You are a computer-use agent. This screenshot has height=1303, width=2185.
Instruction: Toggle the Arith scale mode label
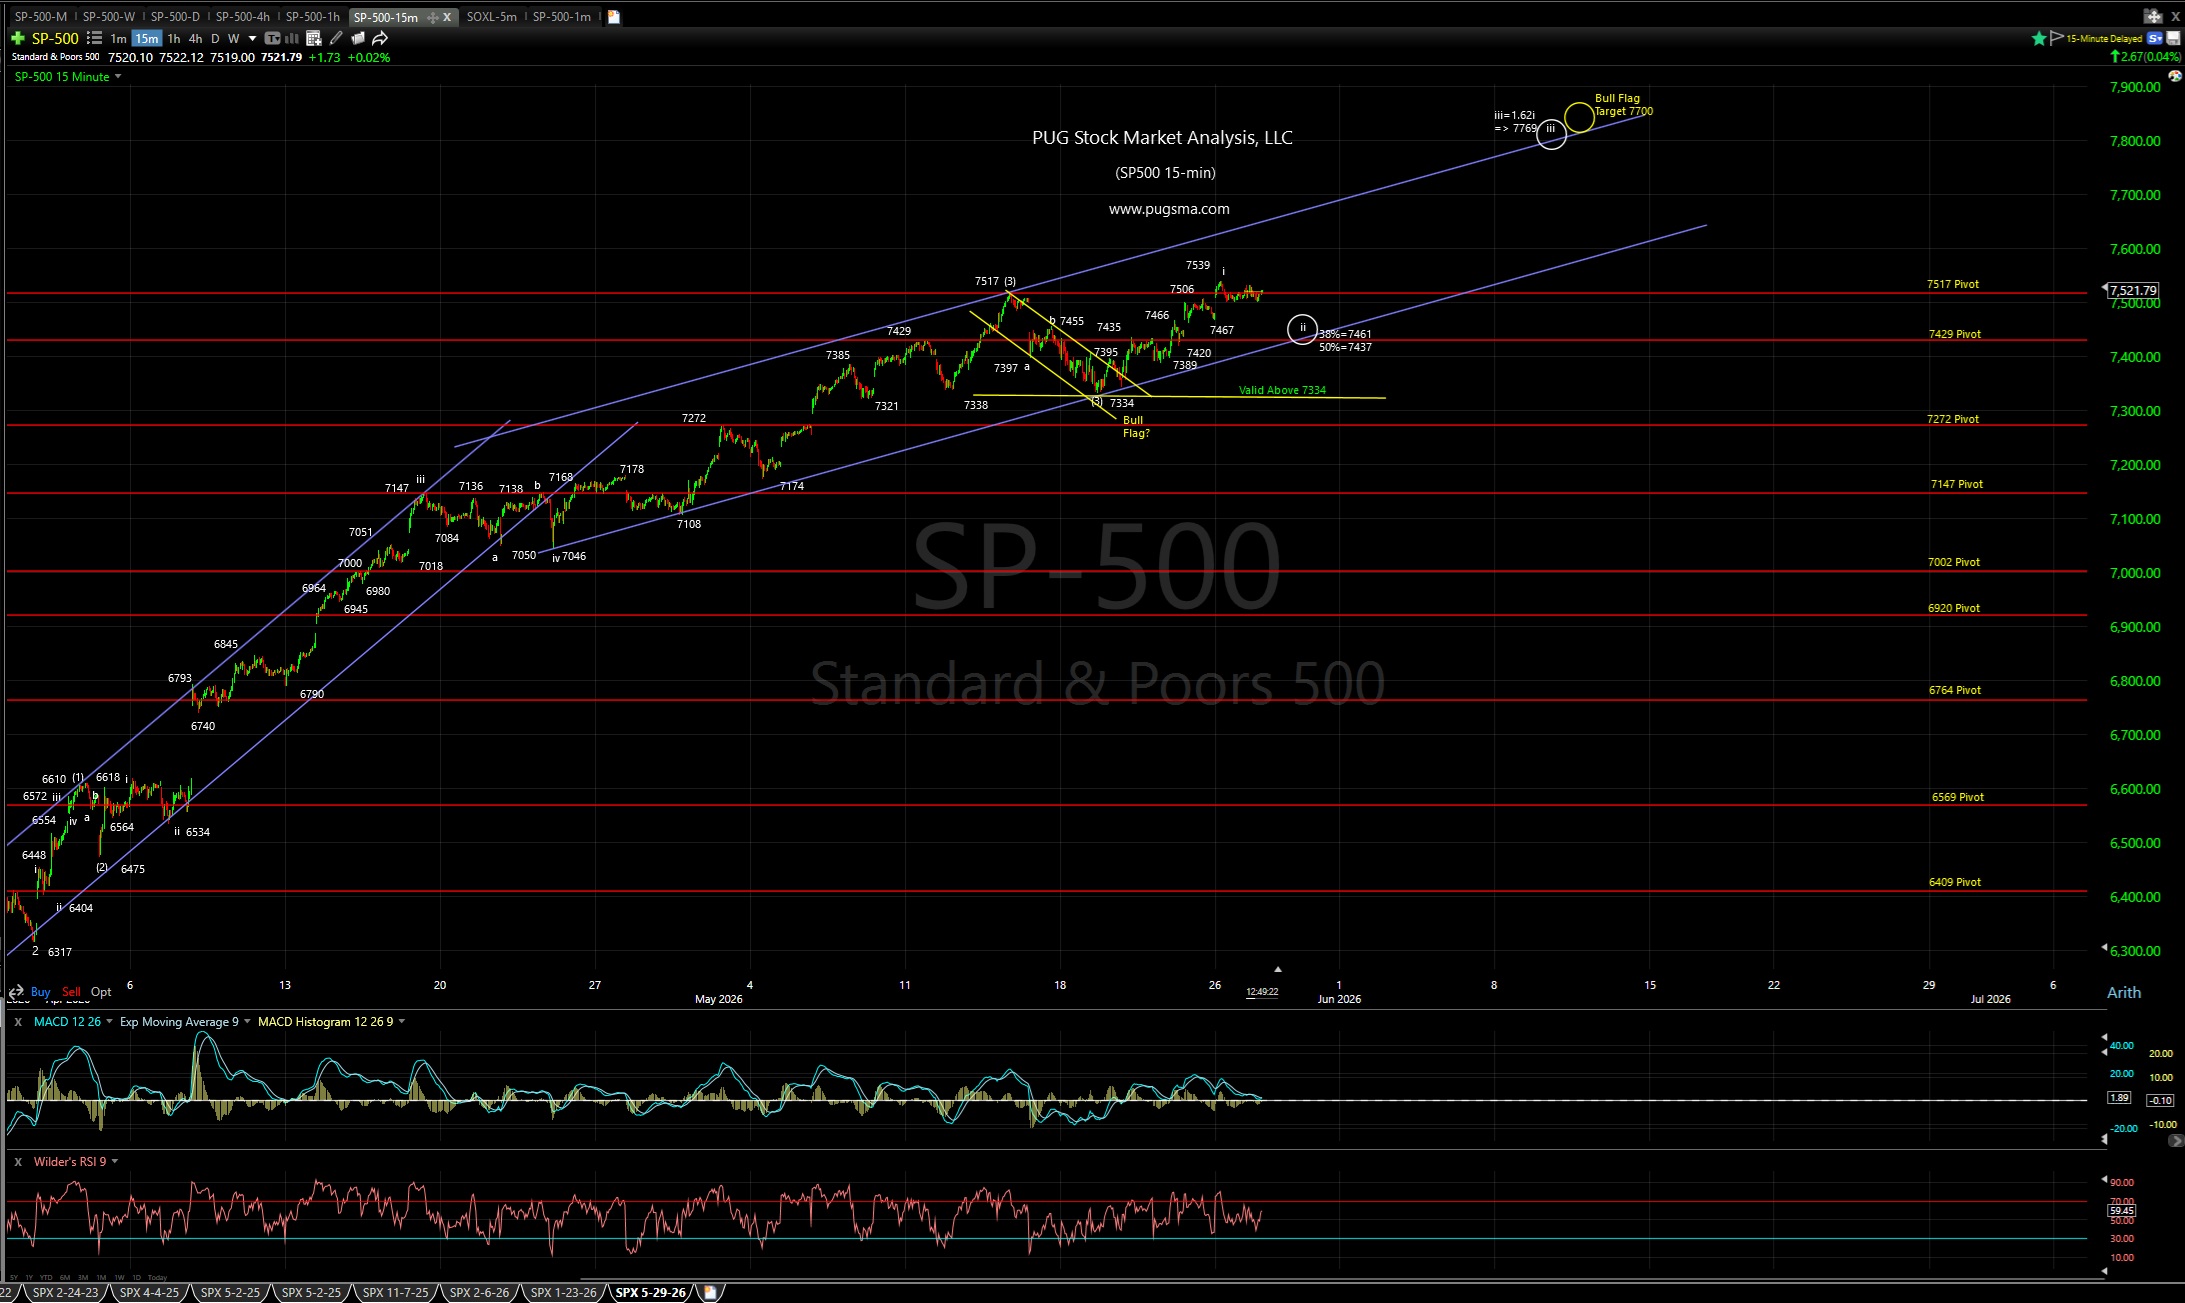(2124, 992)
